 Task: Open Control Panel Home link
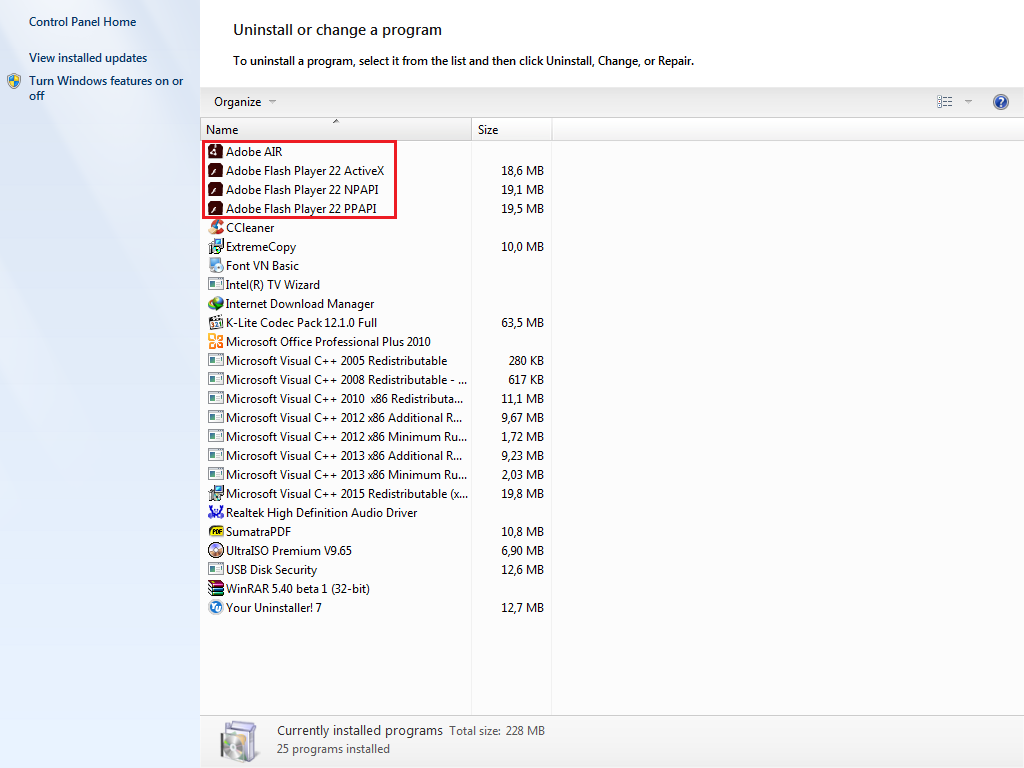82,22
